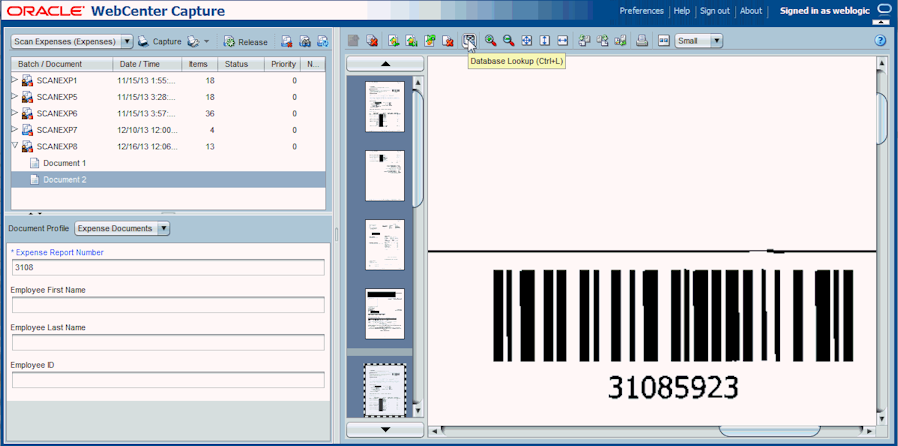Sort by Batch / Document column header

[x=62, y=64]
